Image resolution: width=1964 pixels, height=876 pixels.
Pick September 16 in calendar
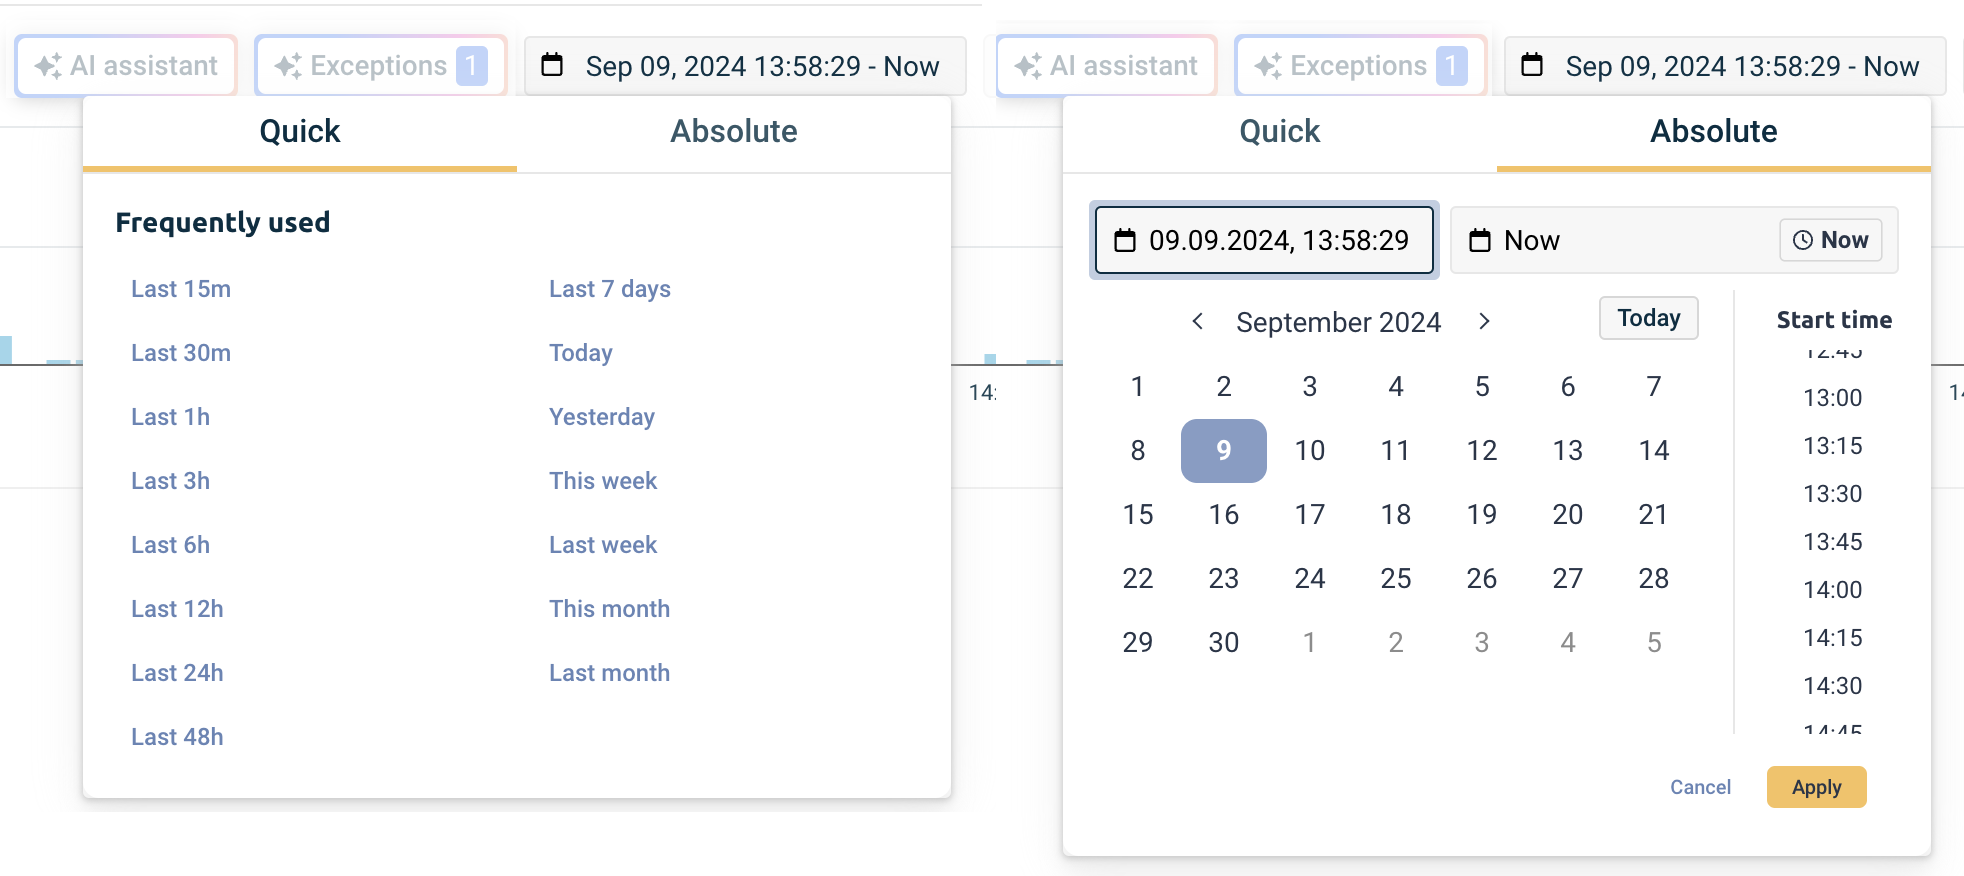(x=1223, y=515)
